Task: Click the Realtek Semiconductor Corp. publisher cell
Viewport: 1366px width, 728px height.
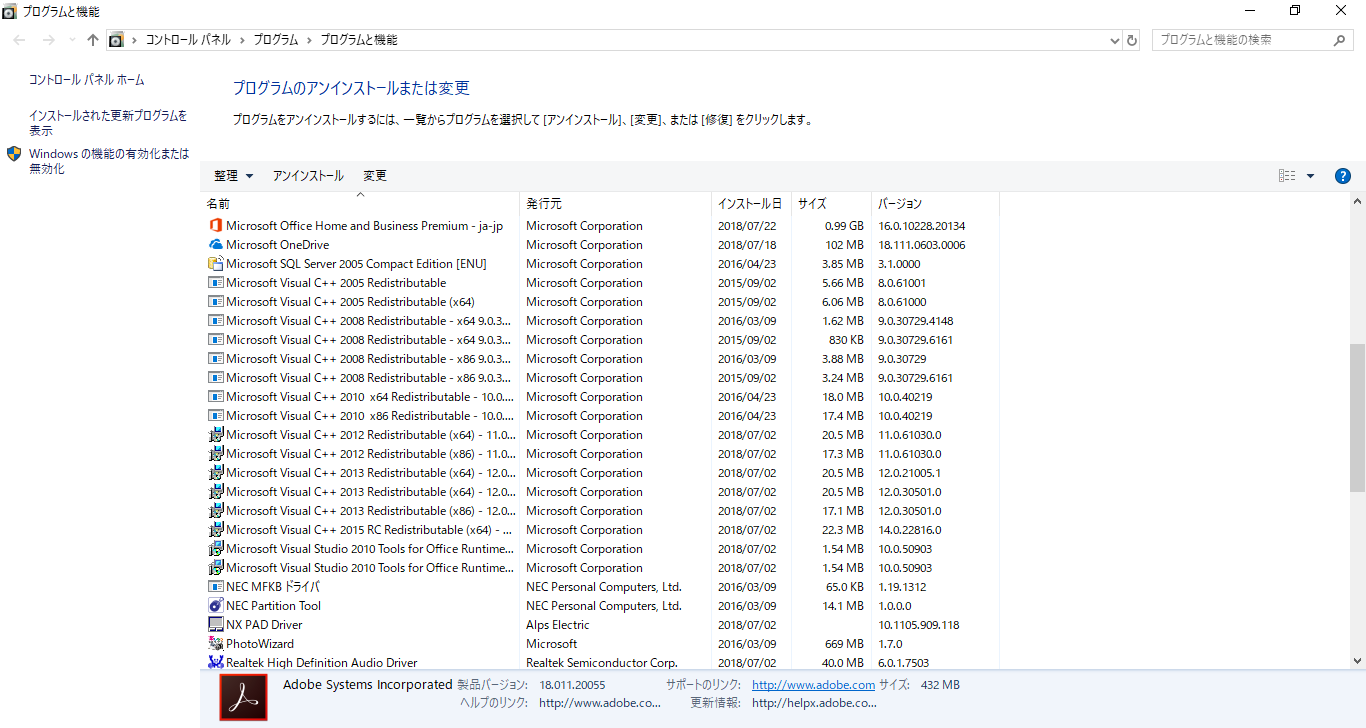Action: click(x=602, y=663)
